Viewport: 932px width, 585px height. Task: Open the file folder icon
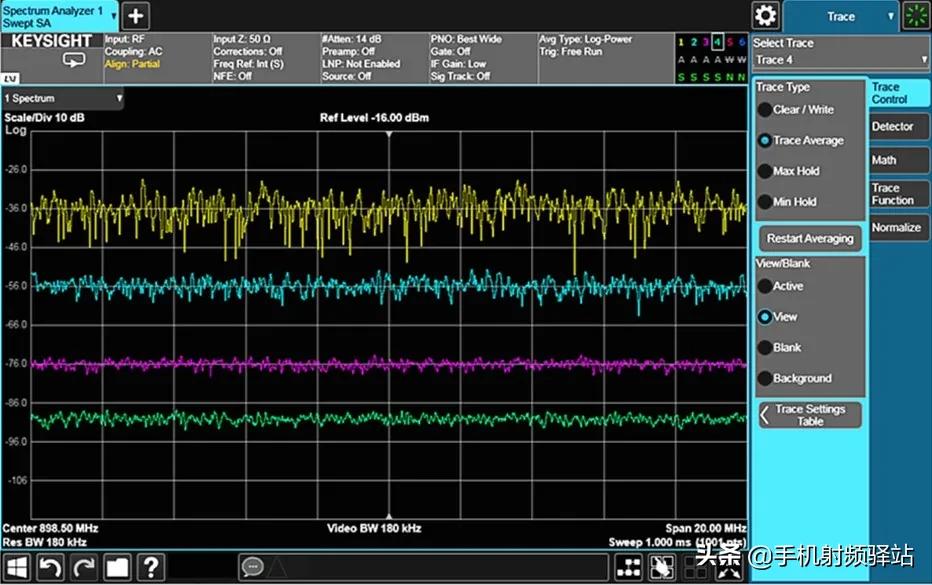[x=117, y=567]
